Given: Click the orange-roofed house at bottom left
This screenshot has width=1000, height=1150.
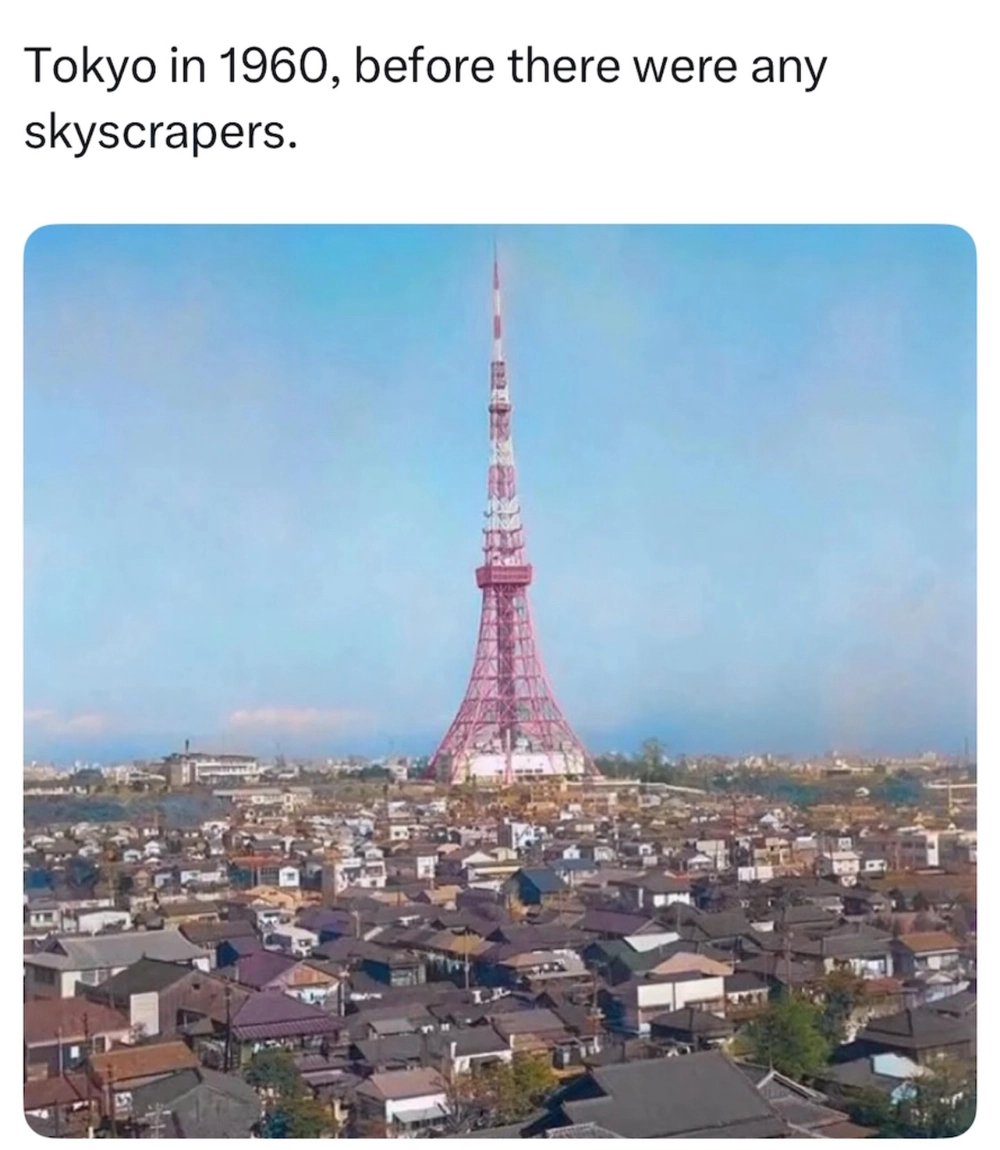Looking at the screenshot, I should [144, 1060].
